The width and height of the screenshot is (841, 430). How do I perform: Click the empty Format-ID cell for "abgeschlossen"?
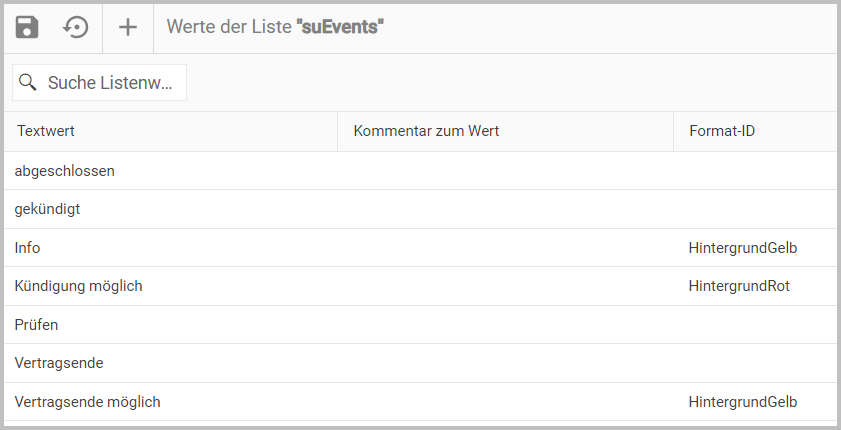[x=755, y=171]
